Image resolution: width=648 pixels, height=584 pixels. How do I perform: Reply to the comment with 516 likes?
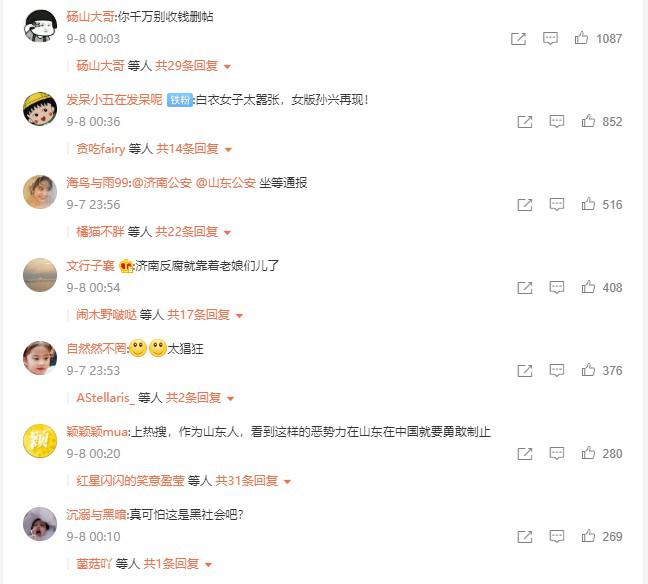coord(557,204)
